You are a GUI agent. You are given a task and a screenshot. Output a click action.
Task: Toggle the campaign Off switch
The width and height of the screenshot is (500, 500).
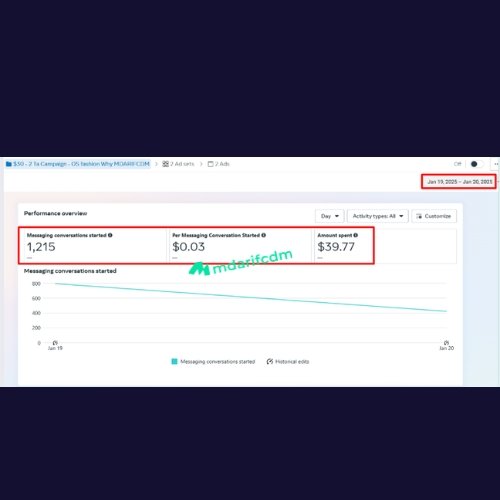click(x=477, y=164)
